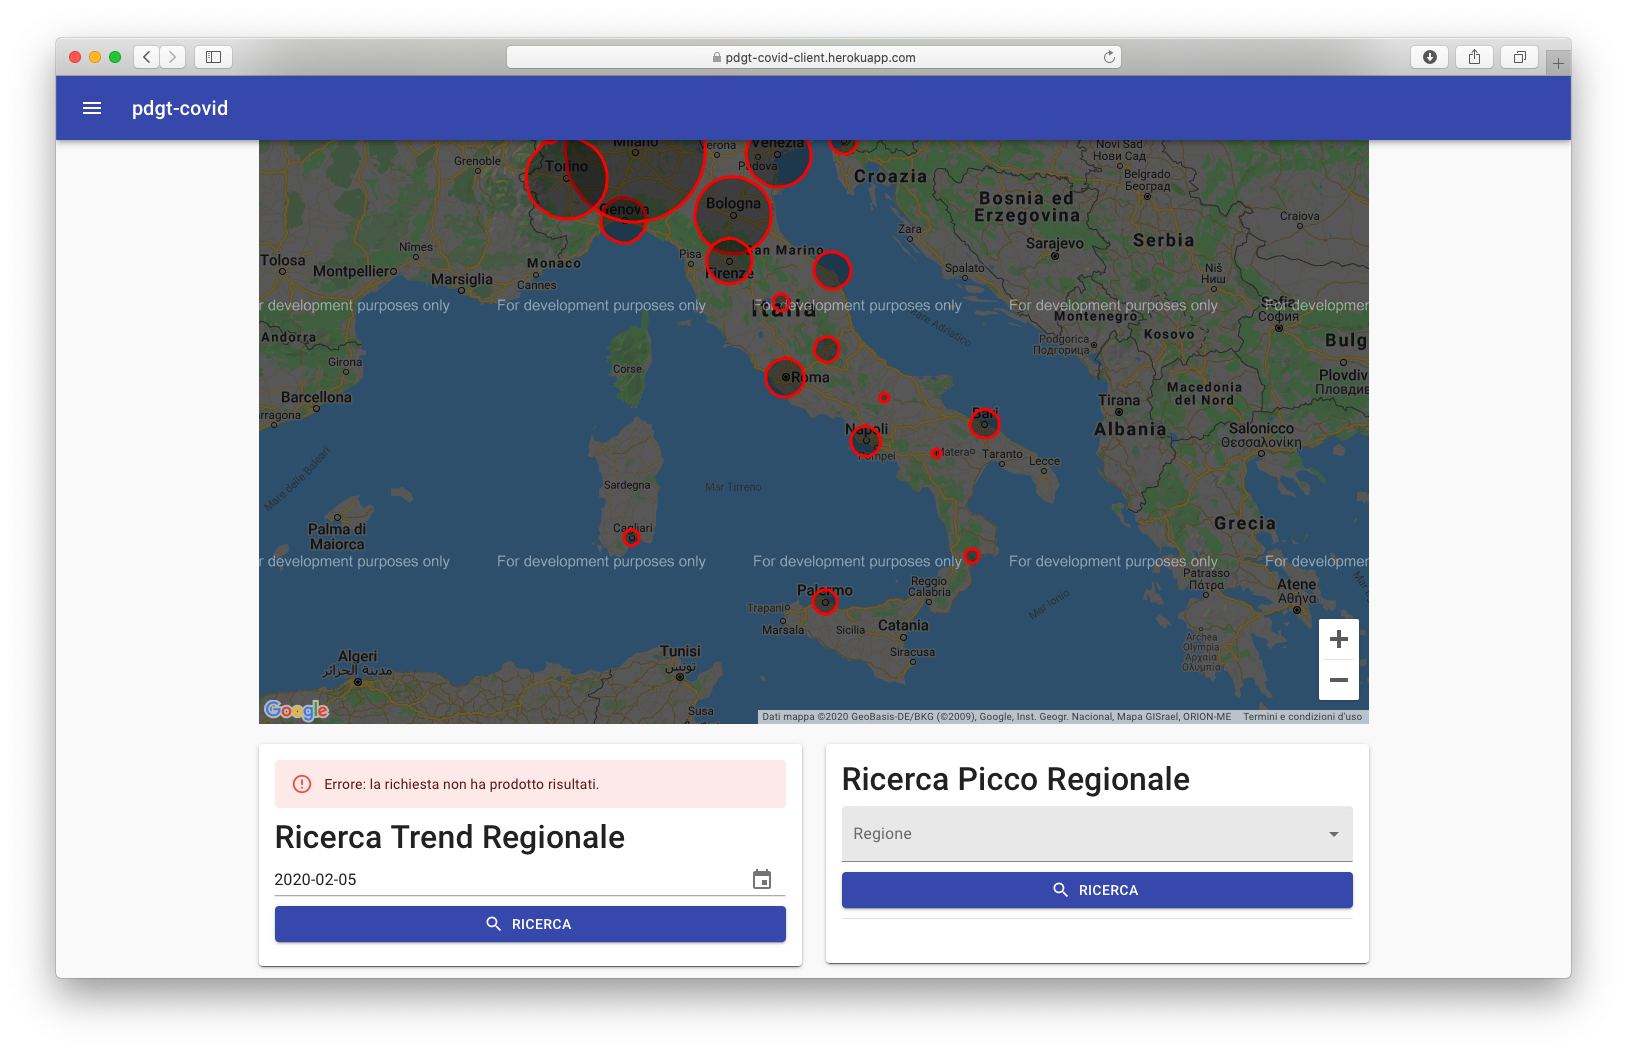The height and width of the screenshot is (1052, 1627).
Task: Click the Lecce label on the map
Action: tap(1044, 461)
